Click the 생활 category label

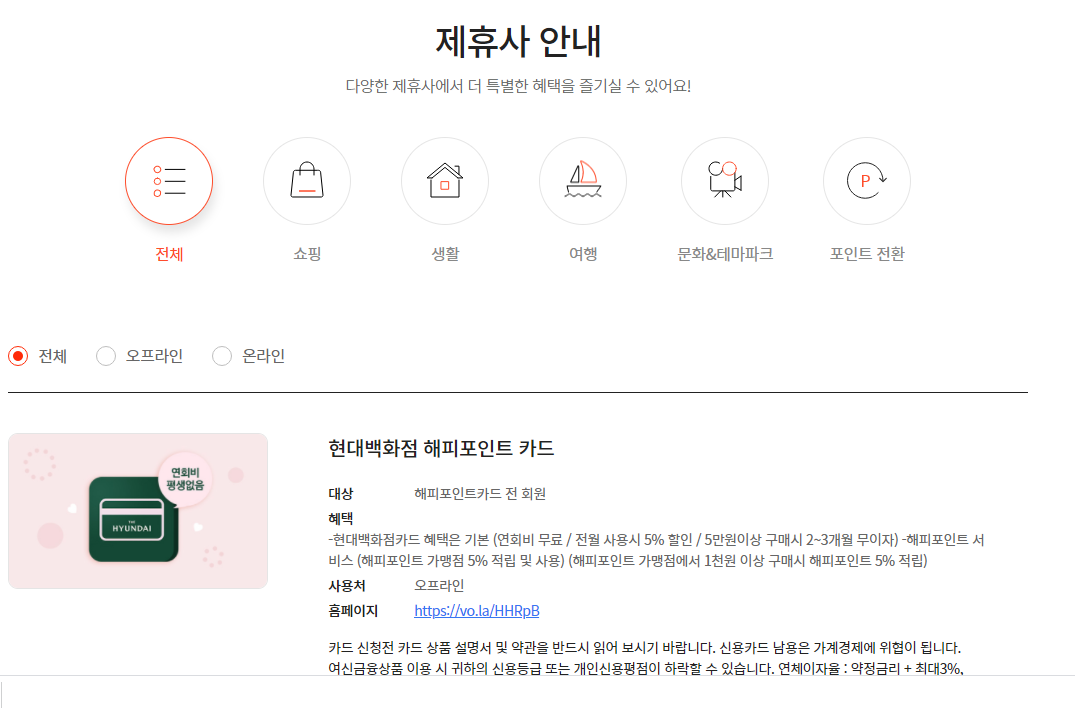click(x=445, y=254)
